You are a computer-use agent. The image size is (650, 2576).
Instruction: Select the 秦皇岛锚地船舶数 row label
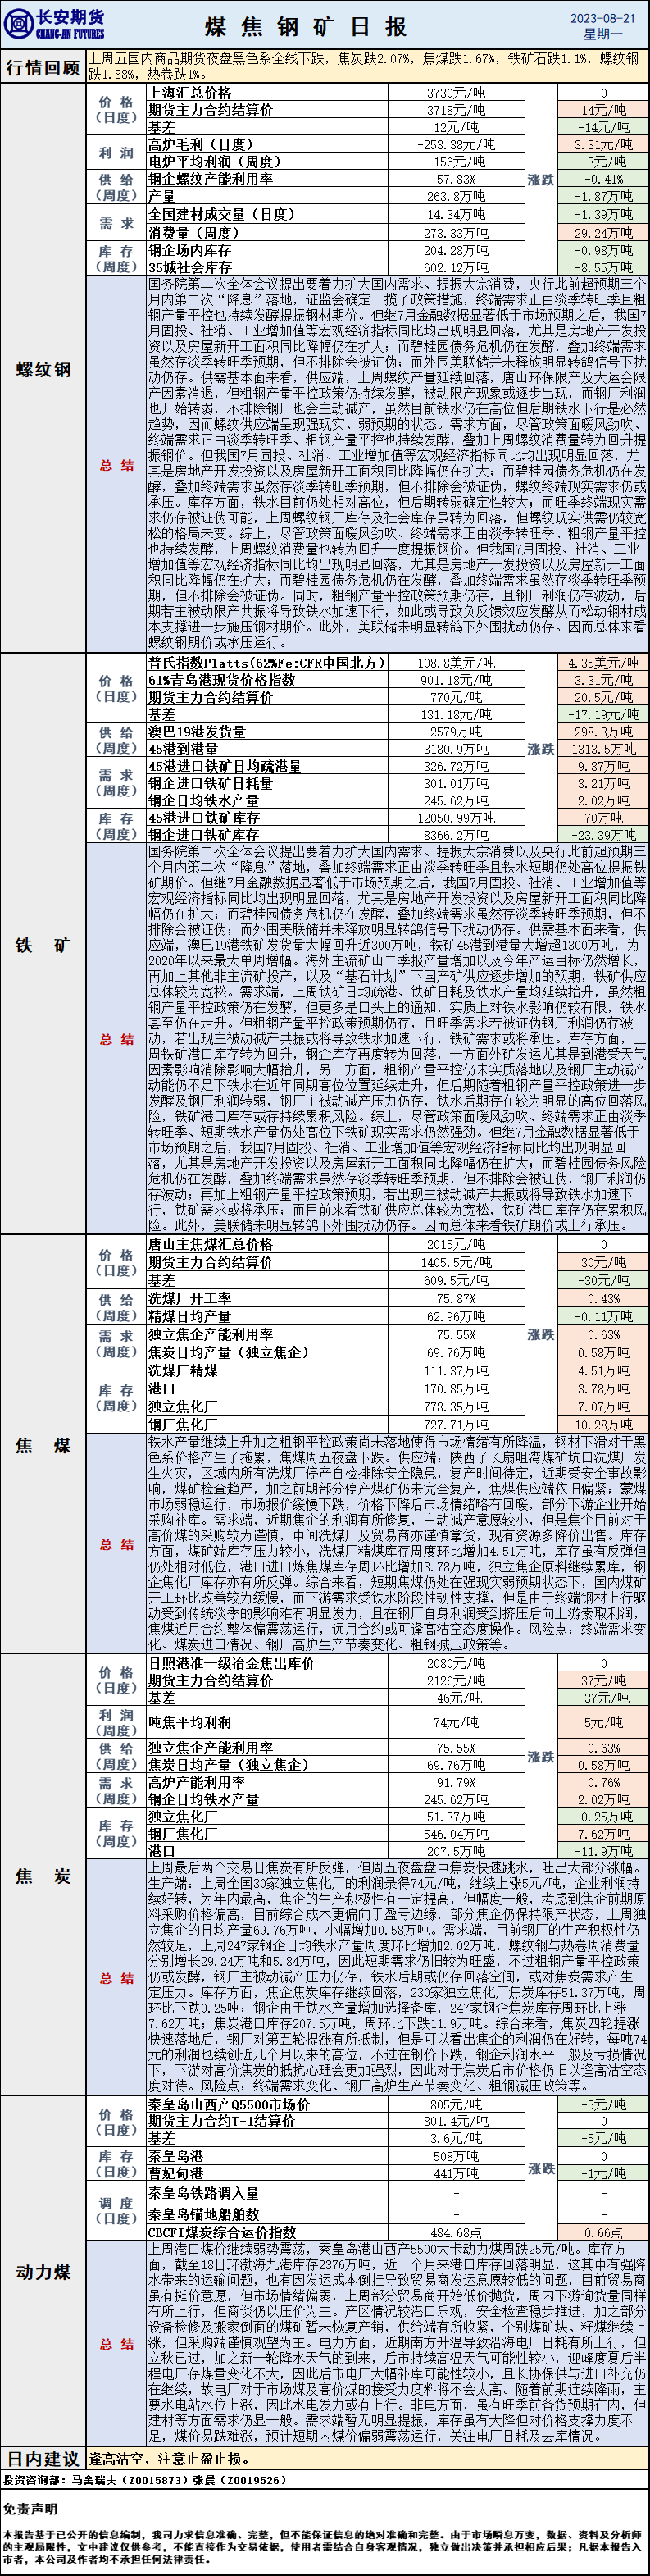tap(203, 2214)
